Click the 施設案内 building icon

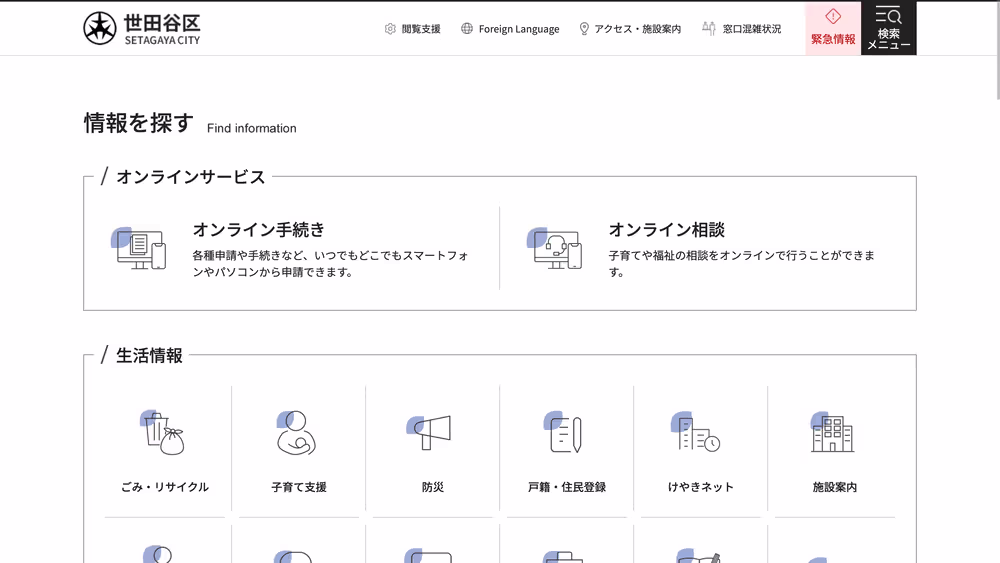(x=832, y=432)
